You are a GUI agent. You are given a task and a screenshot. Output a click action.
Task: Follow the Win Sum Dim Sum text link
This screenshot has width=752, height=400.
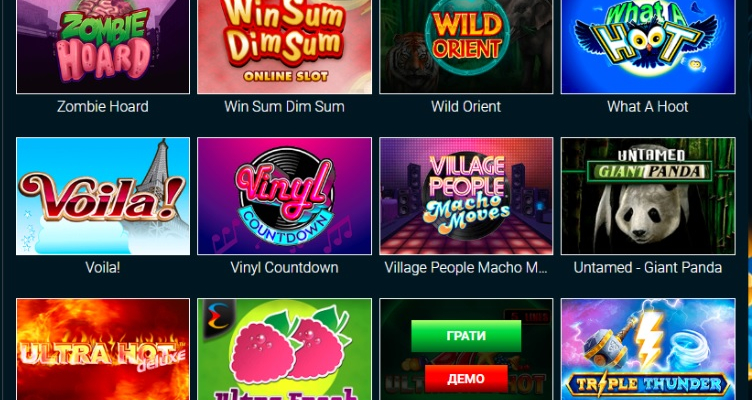(284, 106)
